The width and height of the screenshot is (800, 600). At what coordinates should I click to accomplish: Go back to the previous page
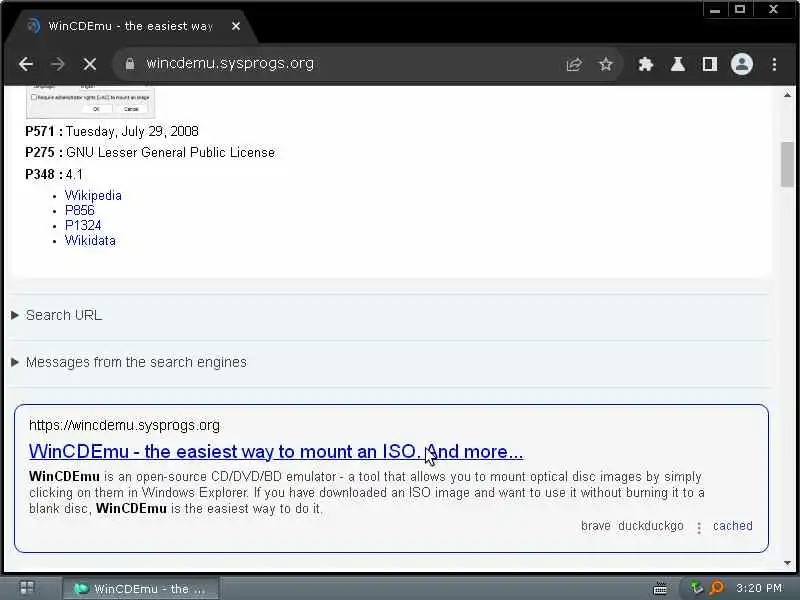click(26, 64)
